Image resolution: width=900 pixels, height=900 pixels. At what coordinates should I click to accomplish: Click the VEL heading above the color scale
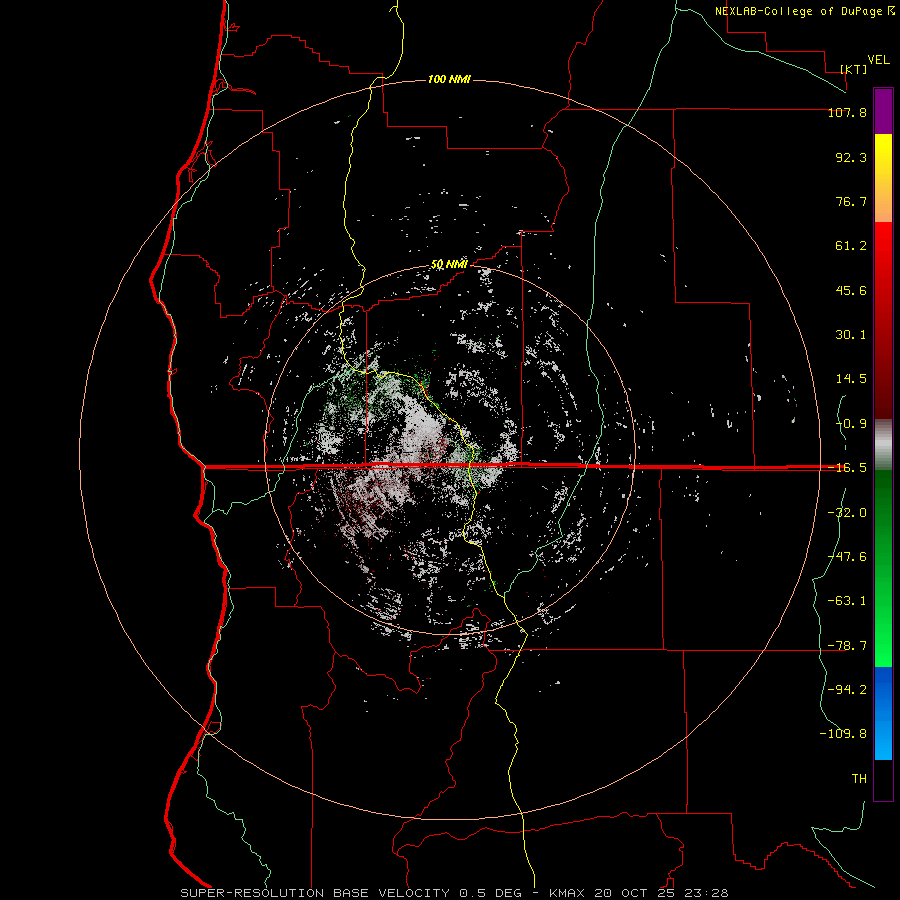click(x=878, y=60)
